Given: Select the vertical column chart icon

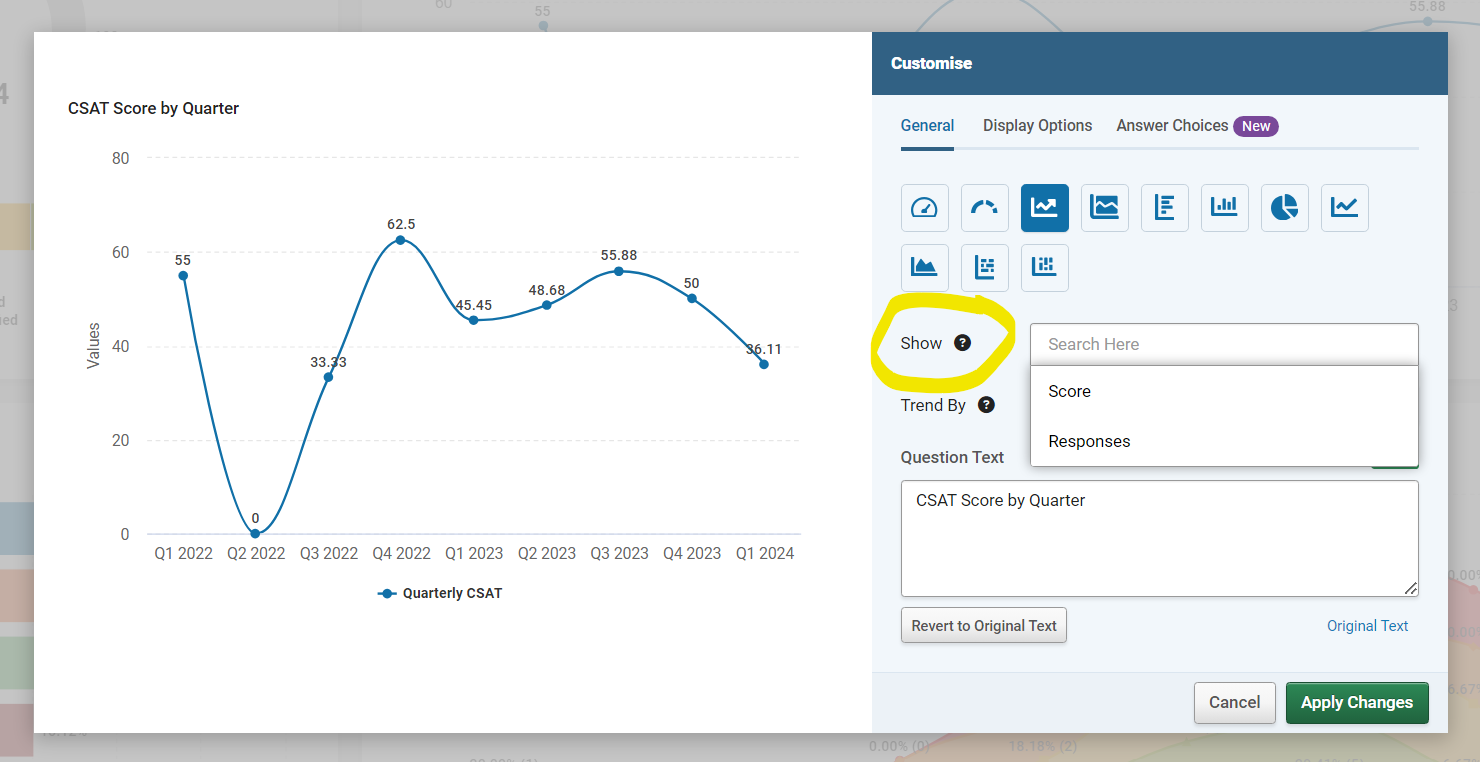Looking at the screenshot, I should coord(1224,207).
